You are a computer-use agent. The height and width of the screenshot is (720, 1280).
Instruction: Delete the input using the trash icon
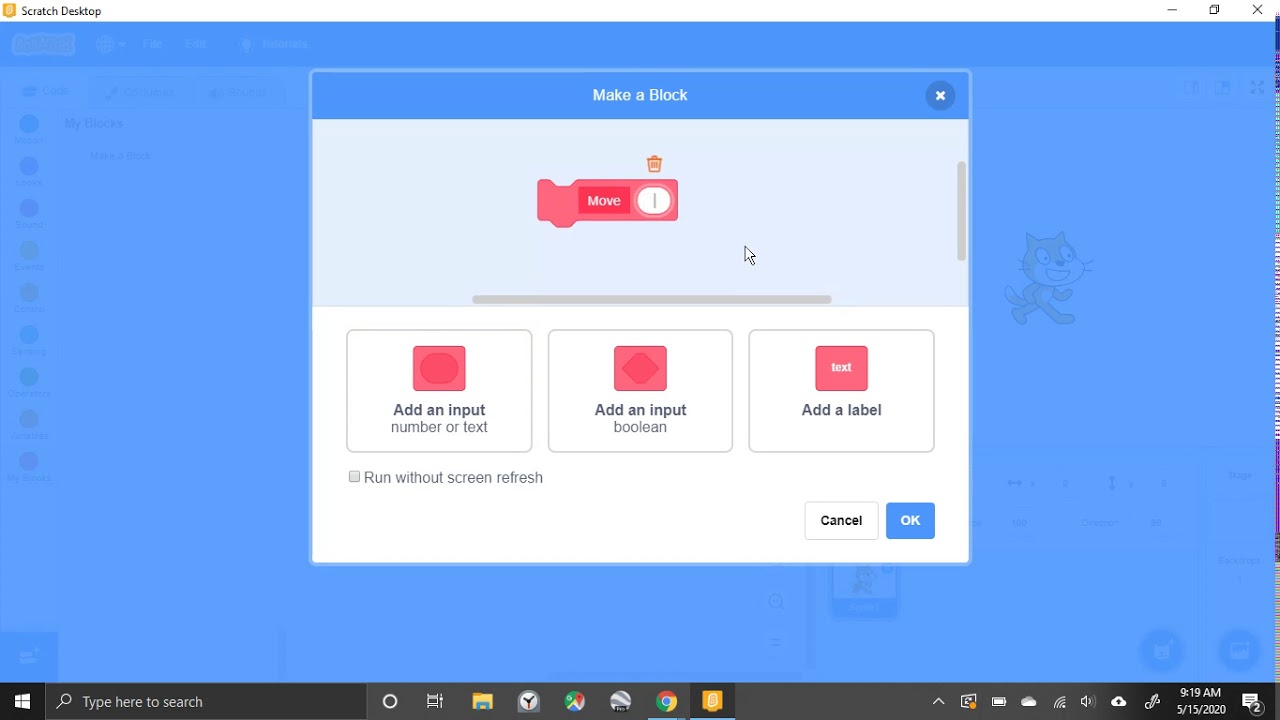point(654,164)
